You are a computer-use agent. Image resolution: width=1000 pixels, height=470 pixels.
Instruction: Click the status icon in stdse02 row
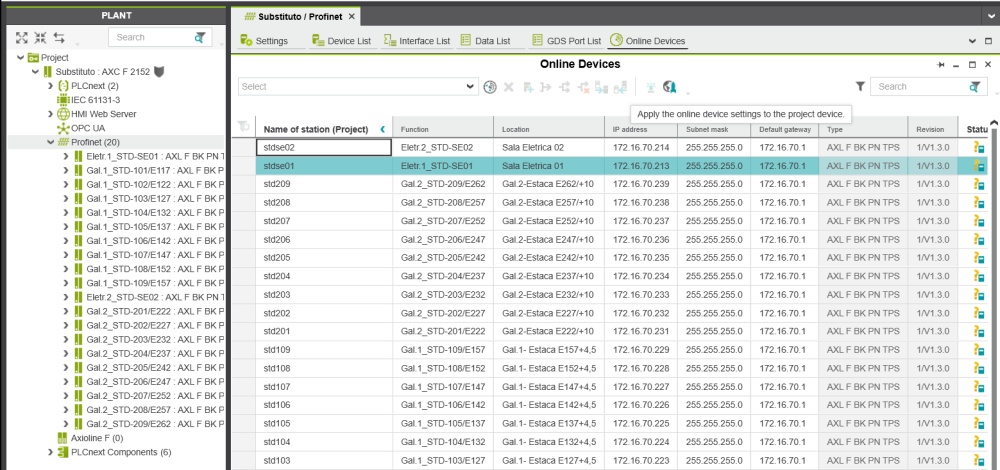[x=980, y=147]
